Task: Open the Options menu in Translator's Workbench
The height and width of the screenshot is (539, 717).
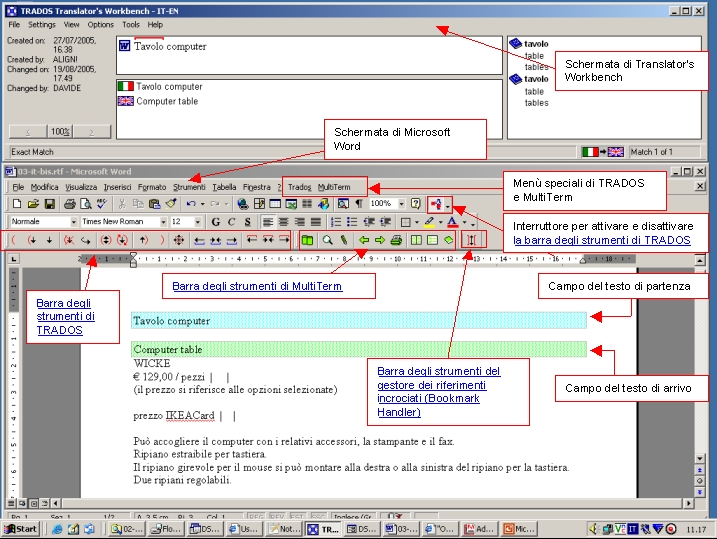Action: point(101,25)
